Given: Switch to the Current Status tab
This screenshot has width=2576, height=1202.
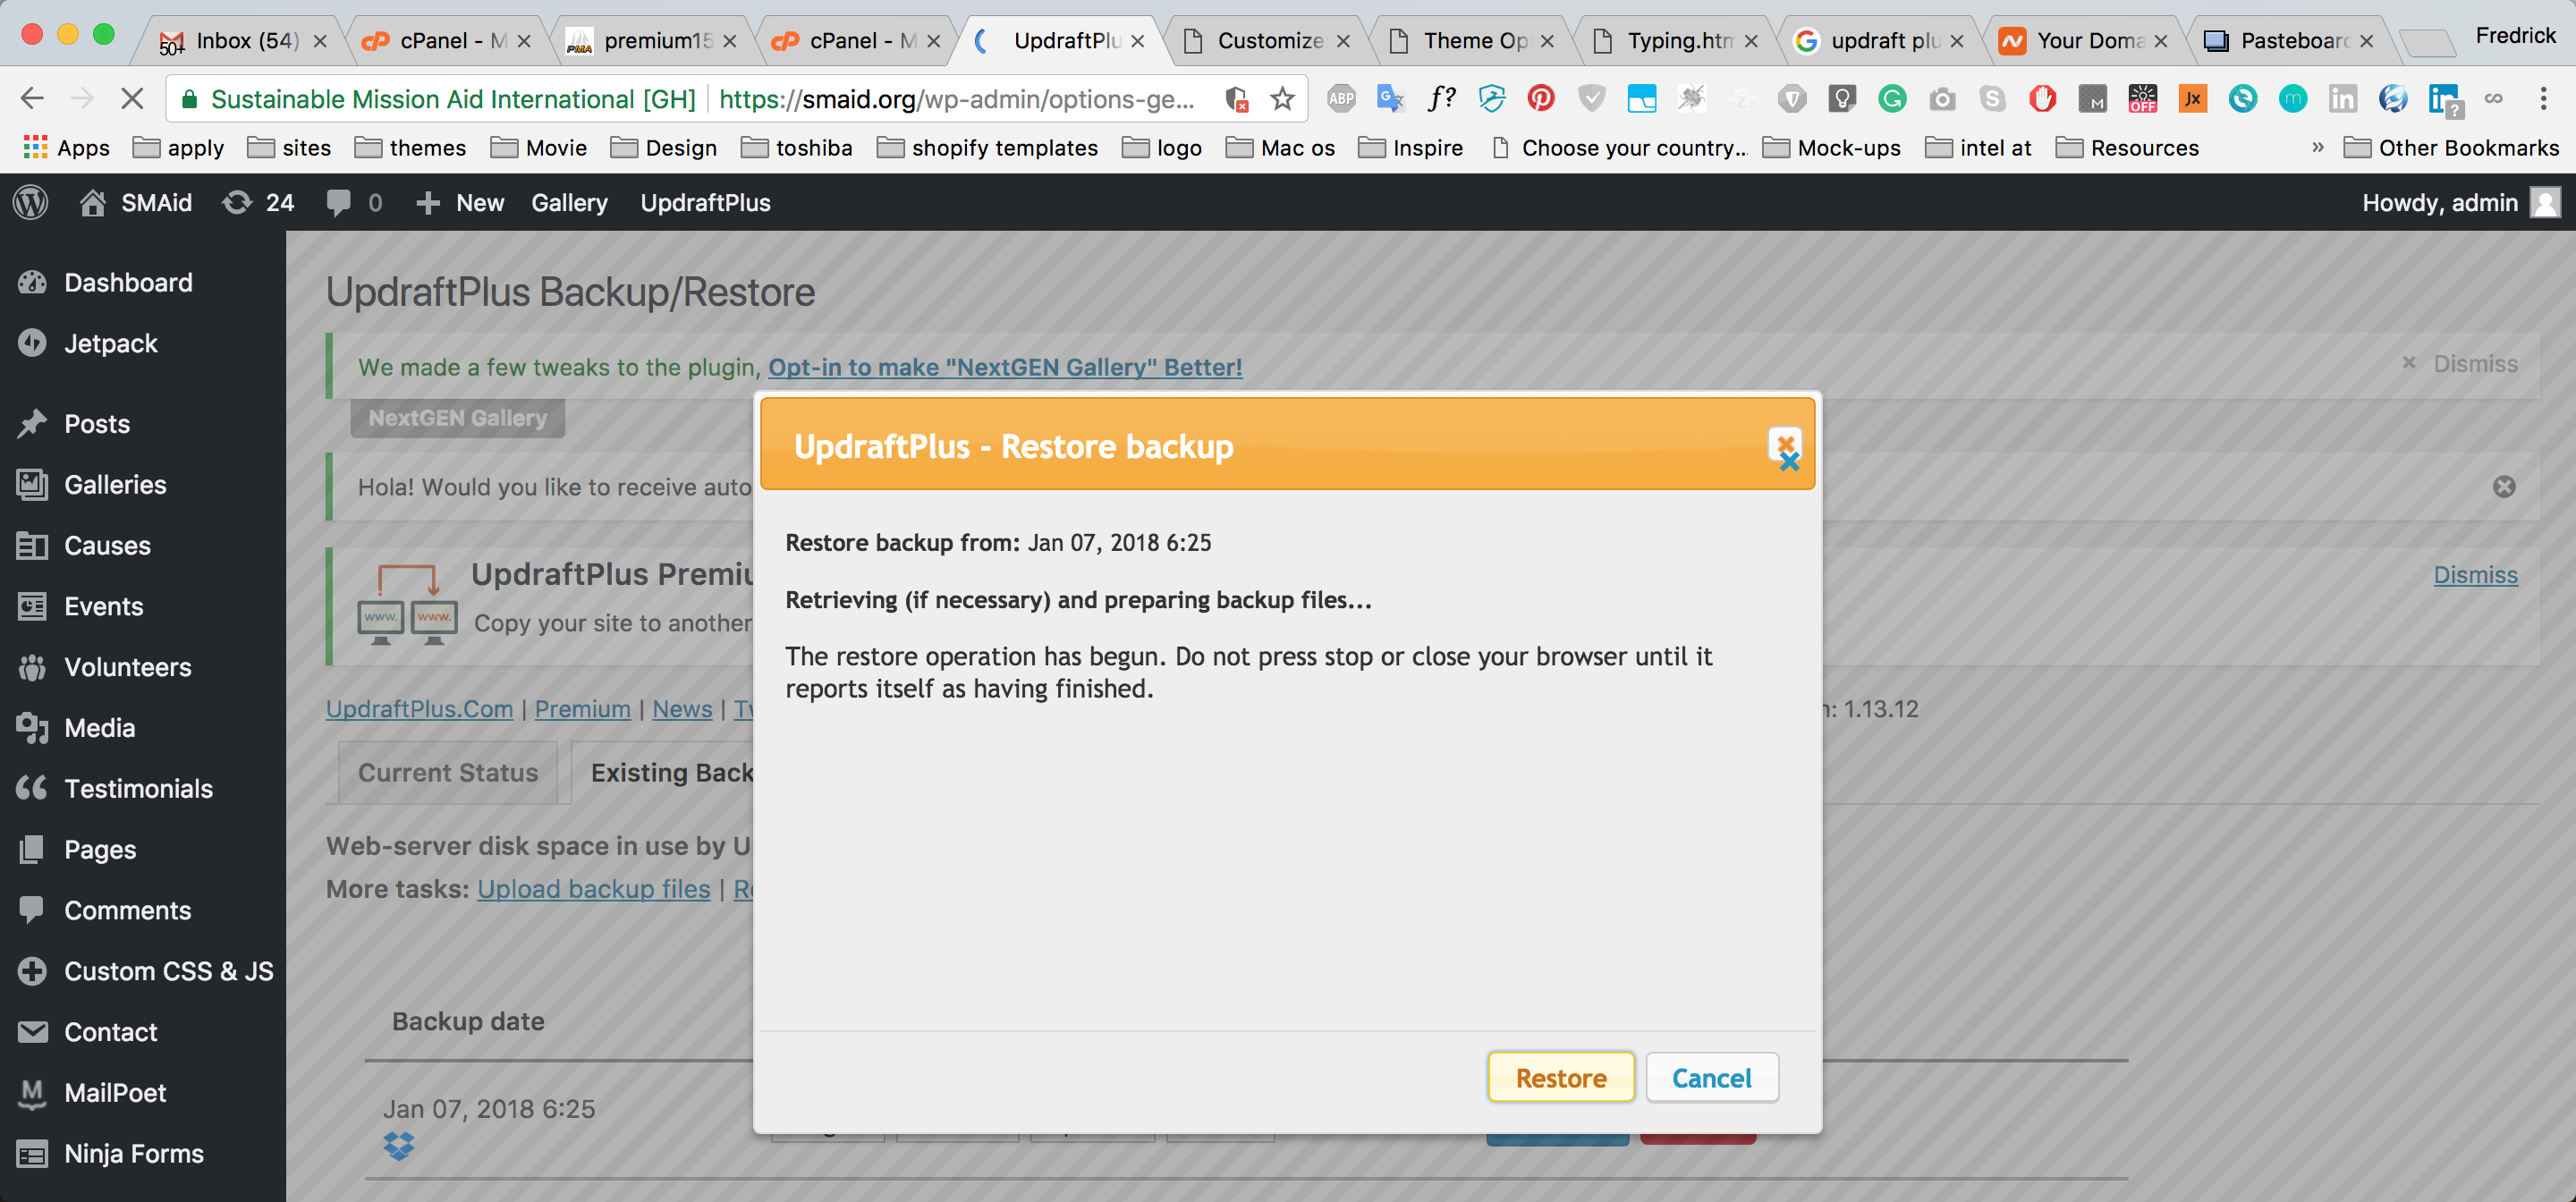Looking at the screenshot, I should point(448,773).
